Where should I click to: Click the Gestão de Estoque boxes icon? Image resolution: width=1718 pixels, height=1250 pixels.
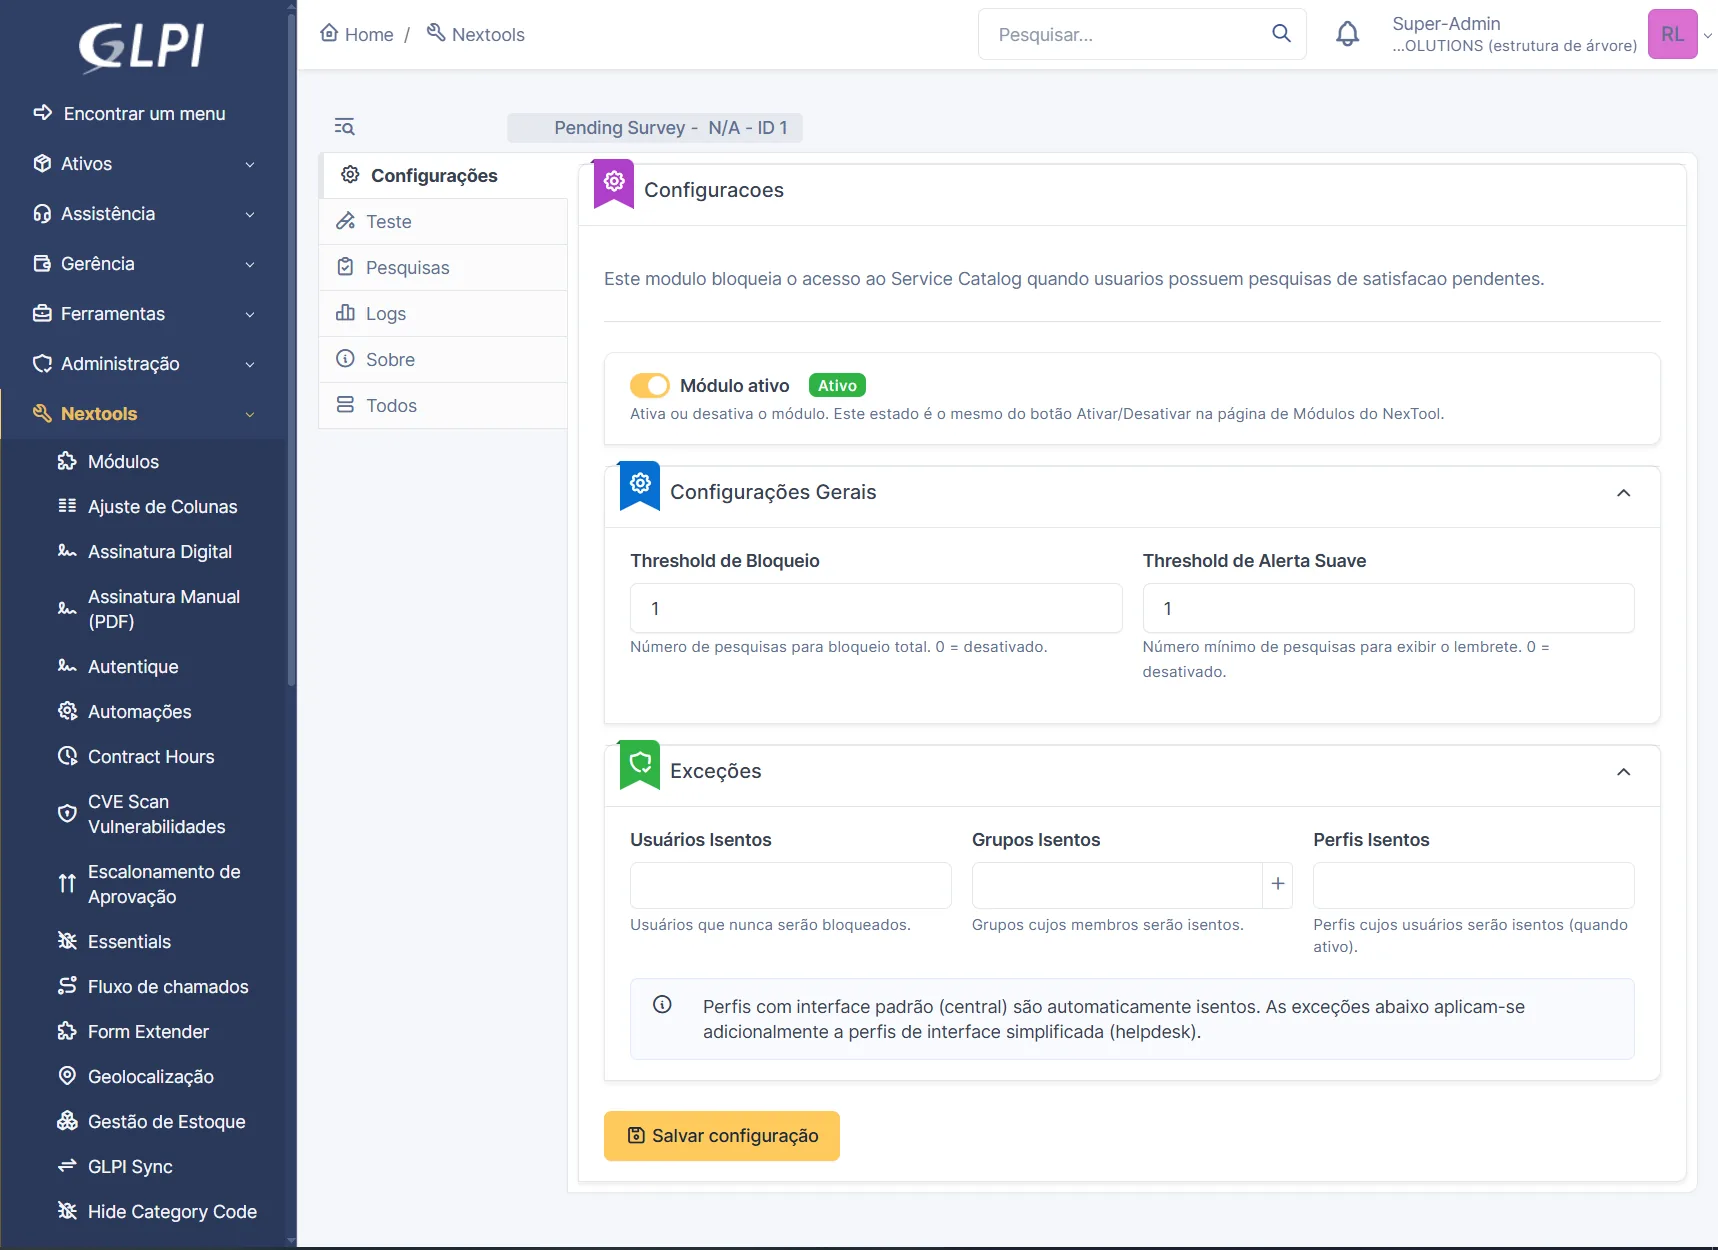click(x=67, y=1121)
